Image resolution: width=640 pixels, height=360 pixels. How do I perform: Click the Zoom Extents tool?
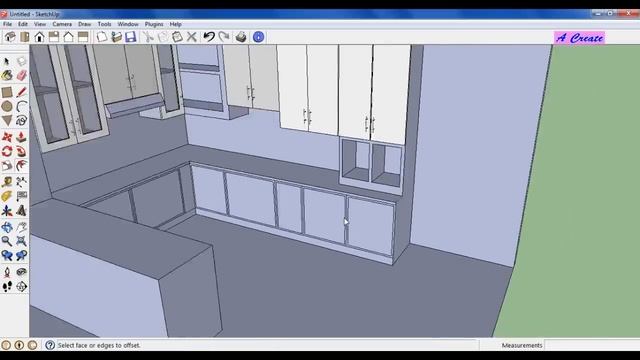(x=21, y=241)
